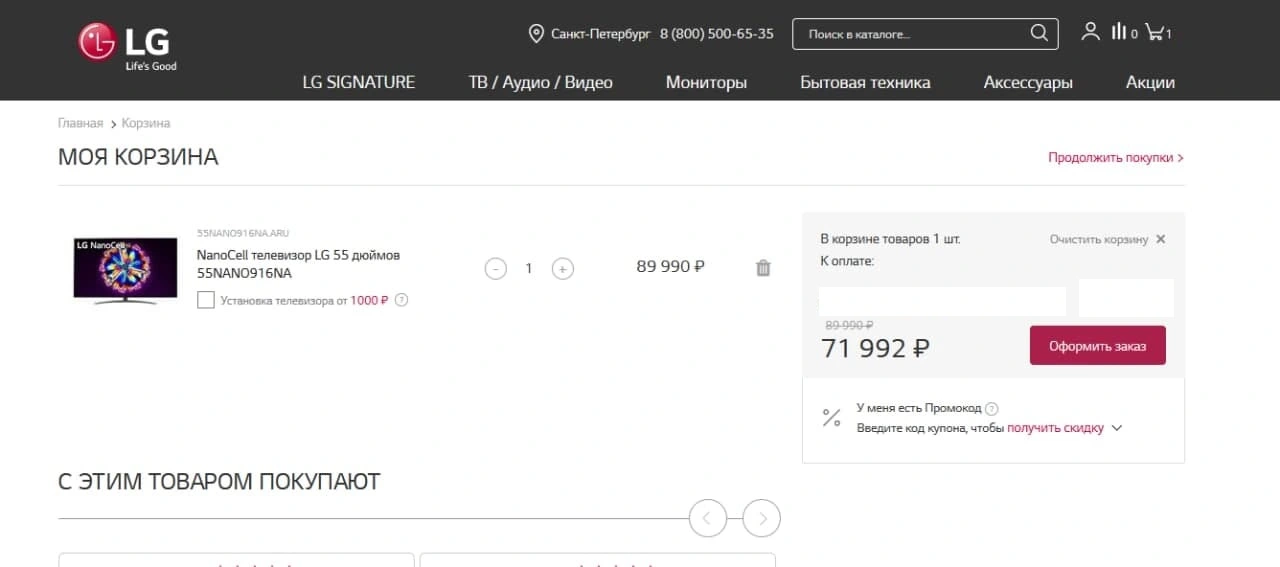Open the Мониторы menu
1280x567 pixels.
click(706, 82)
